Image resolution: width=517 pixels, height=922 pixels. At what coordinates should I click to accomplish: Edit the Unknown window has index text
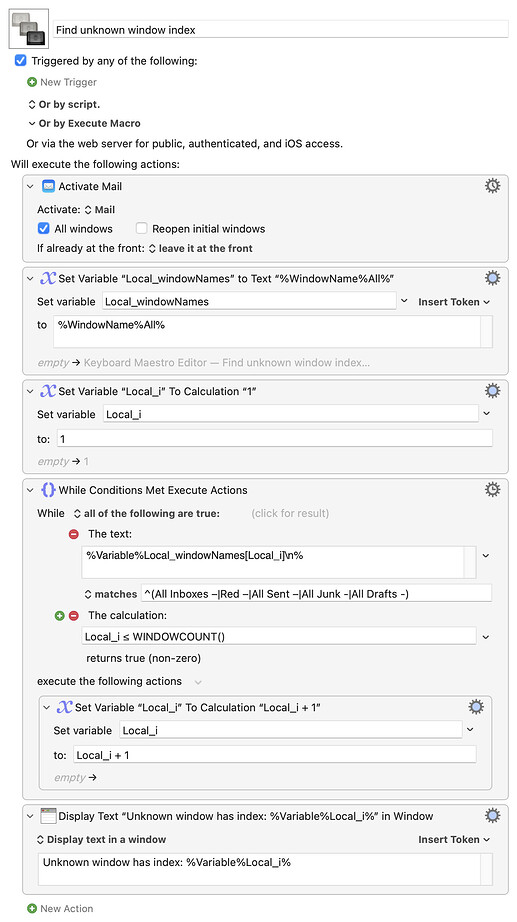pyautogui.click(x=259, y=869)
